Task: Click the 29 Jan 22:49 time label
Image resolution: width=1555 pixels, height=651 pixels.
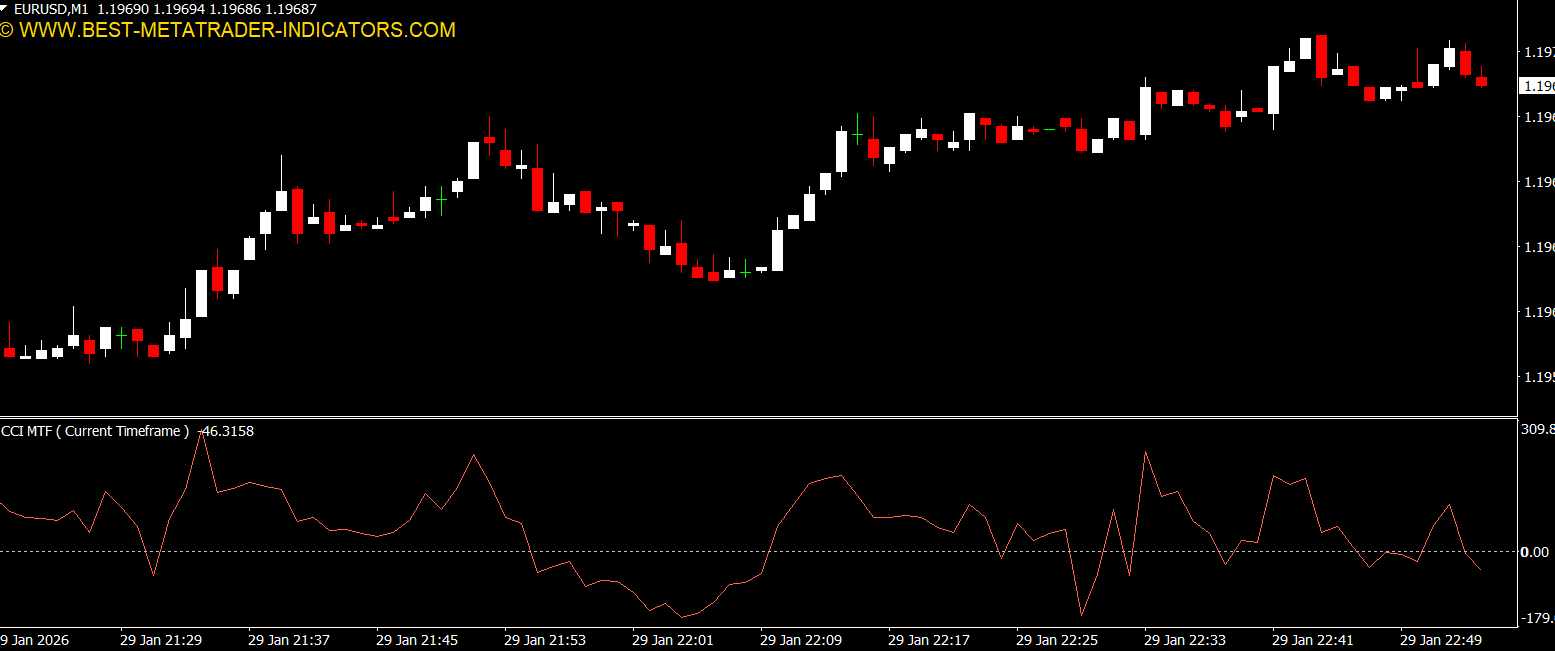Action: coord(1440,639)
